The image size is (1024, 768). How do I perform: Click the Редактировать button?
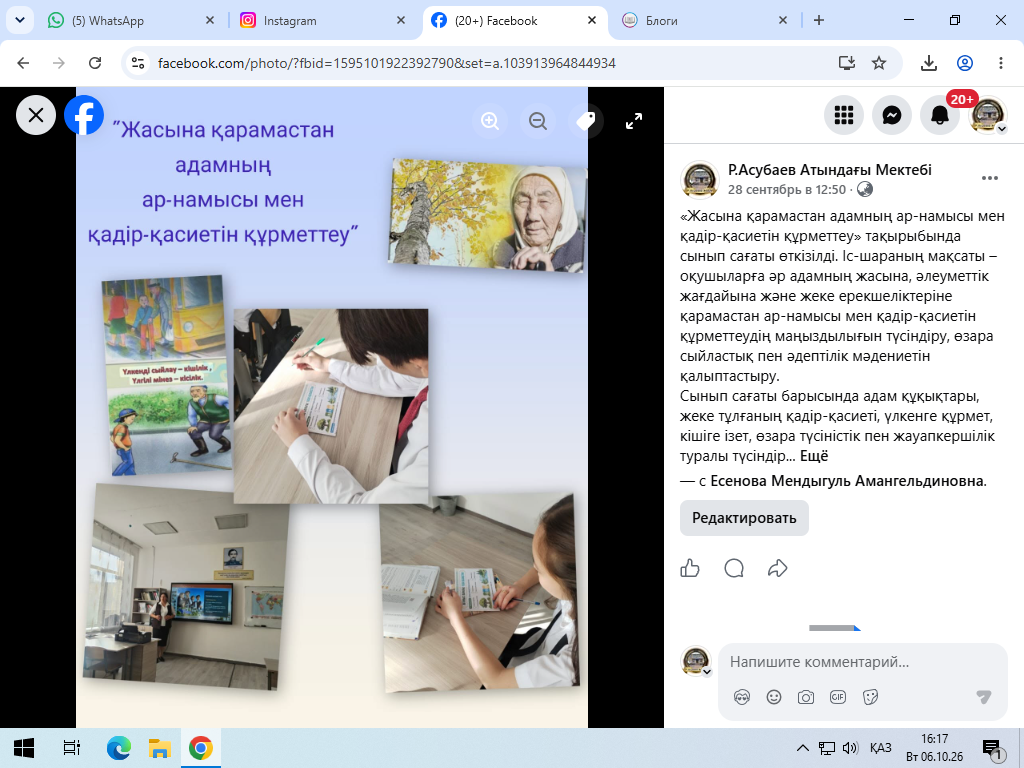(744, 518)
